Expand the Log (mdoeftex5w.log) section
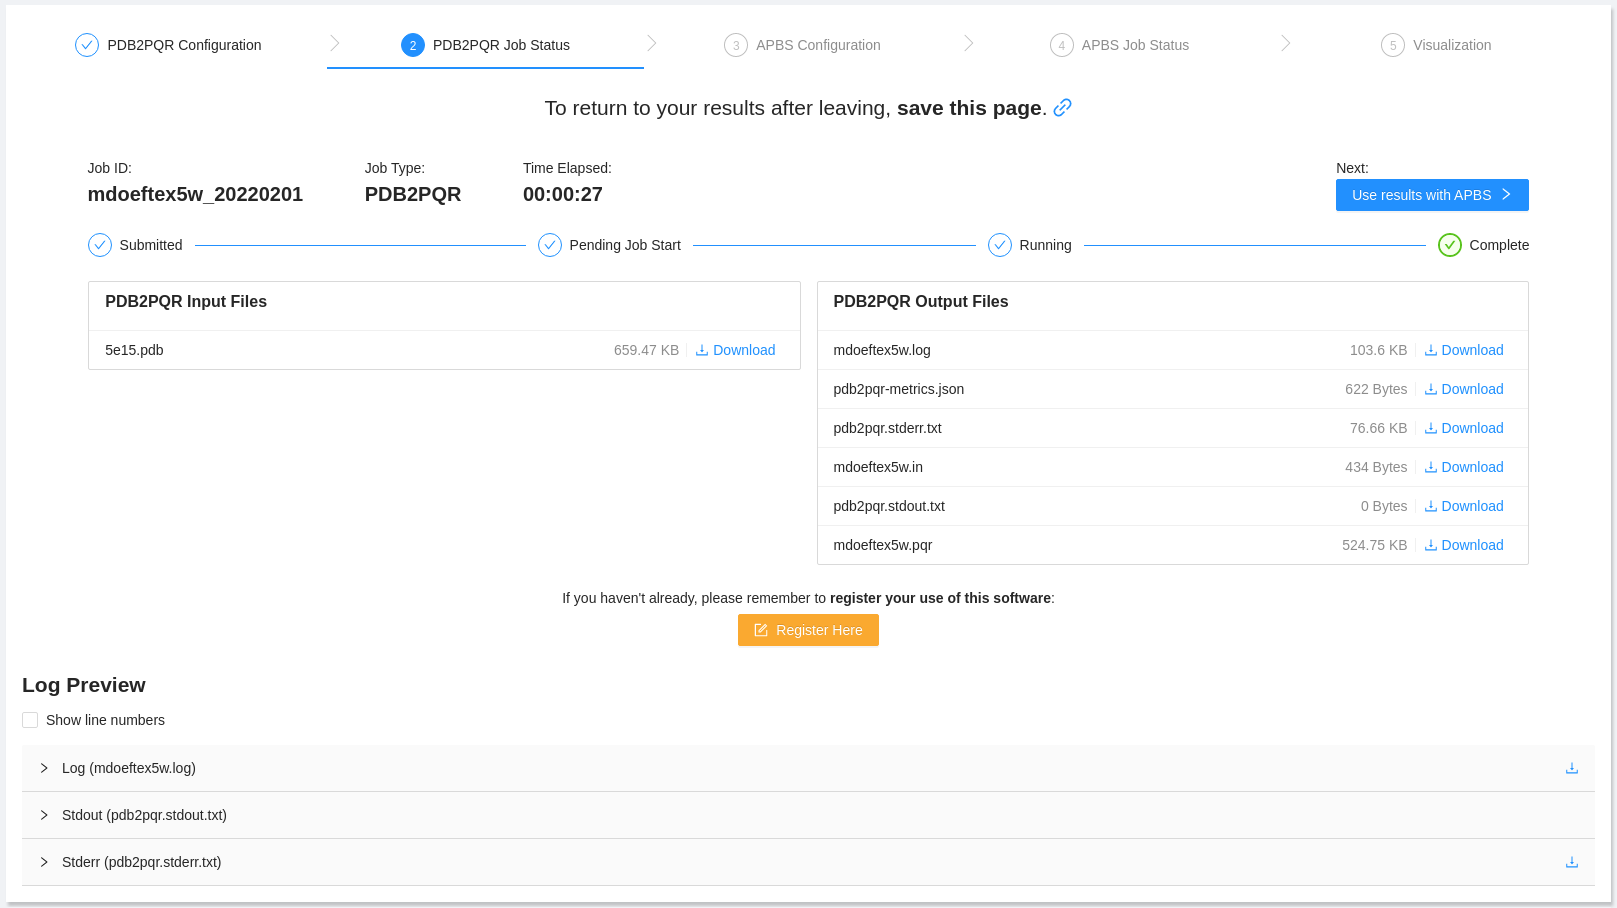 click(808, 768)
